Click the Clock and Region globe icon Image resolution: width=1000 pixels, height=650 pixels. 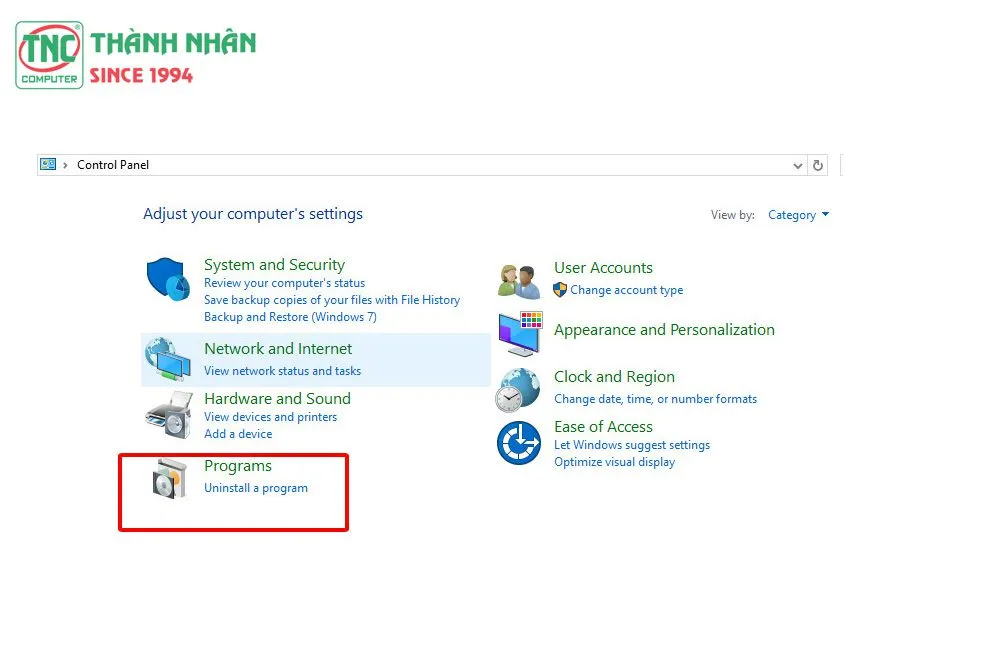coord(519,390)
